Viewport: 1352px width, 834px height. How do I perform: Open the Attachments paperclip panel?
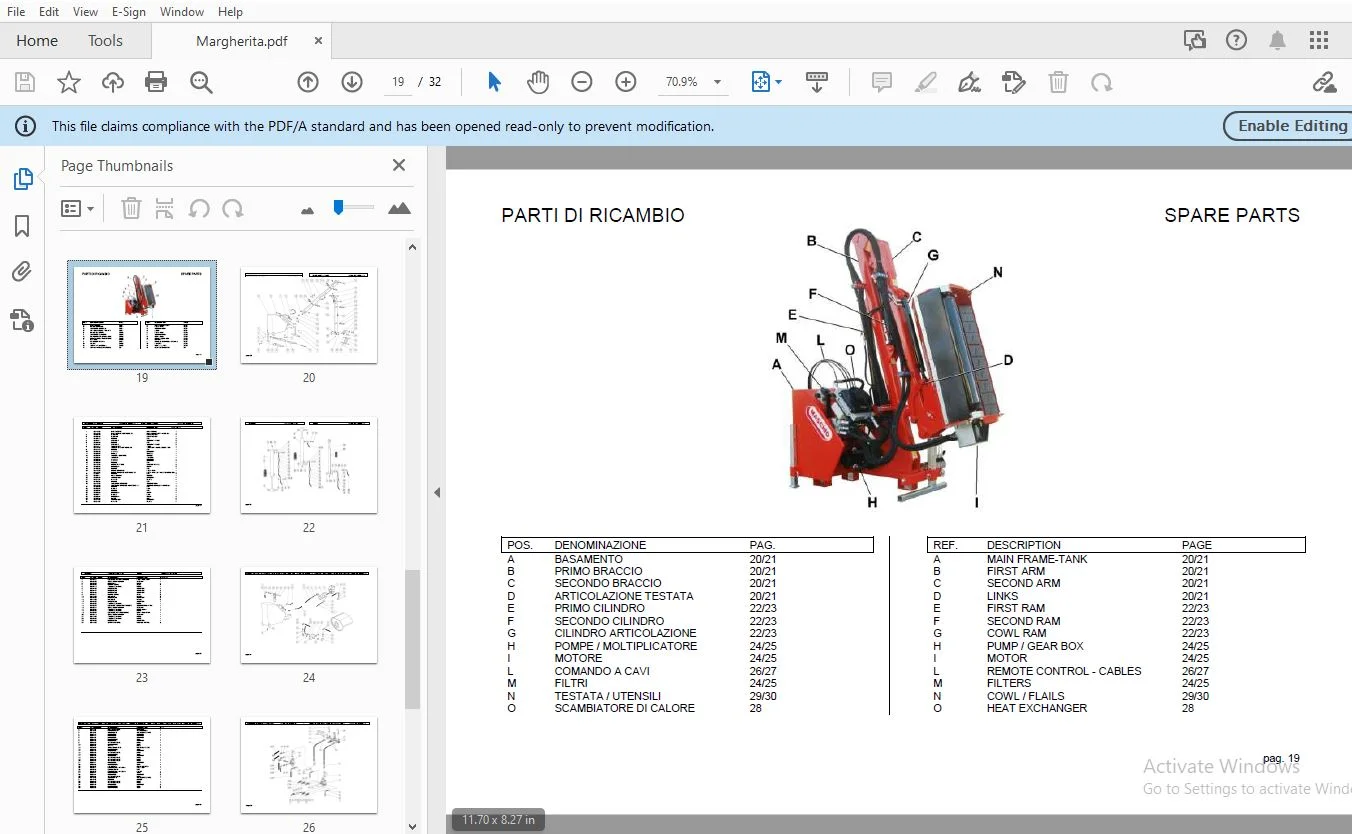pos(22,272)
